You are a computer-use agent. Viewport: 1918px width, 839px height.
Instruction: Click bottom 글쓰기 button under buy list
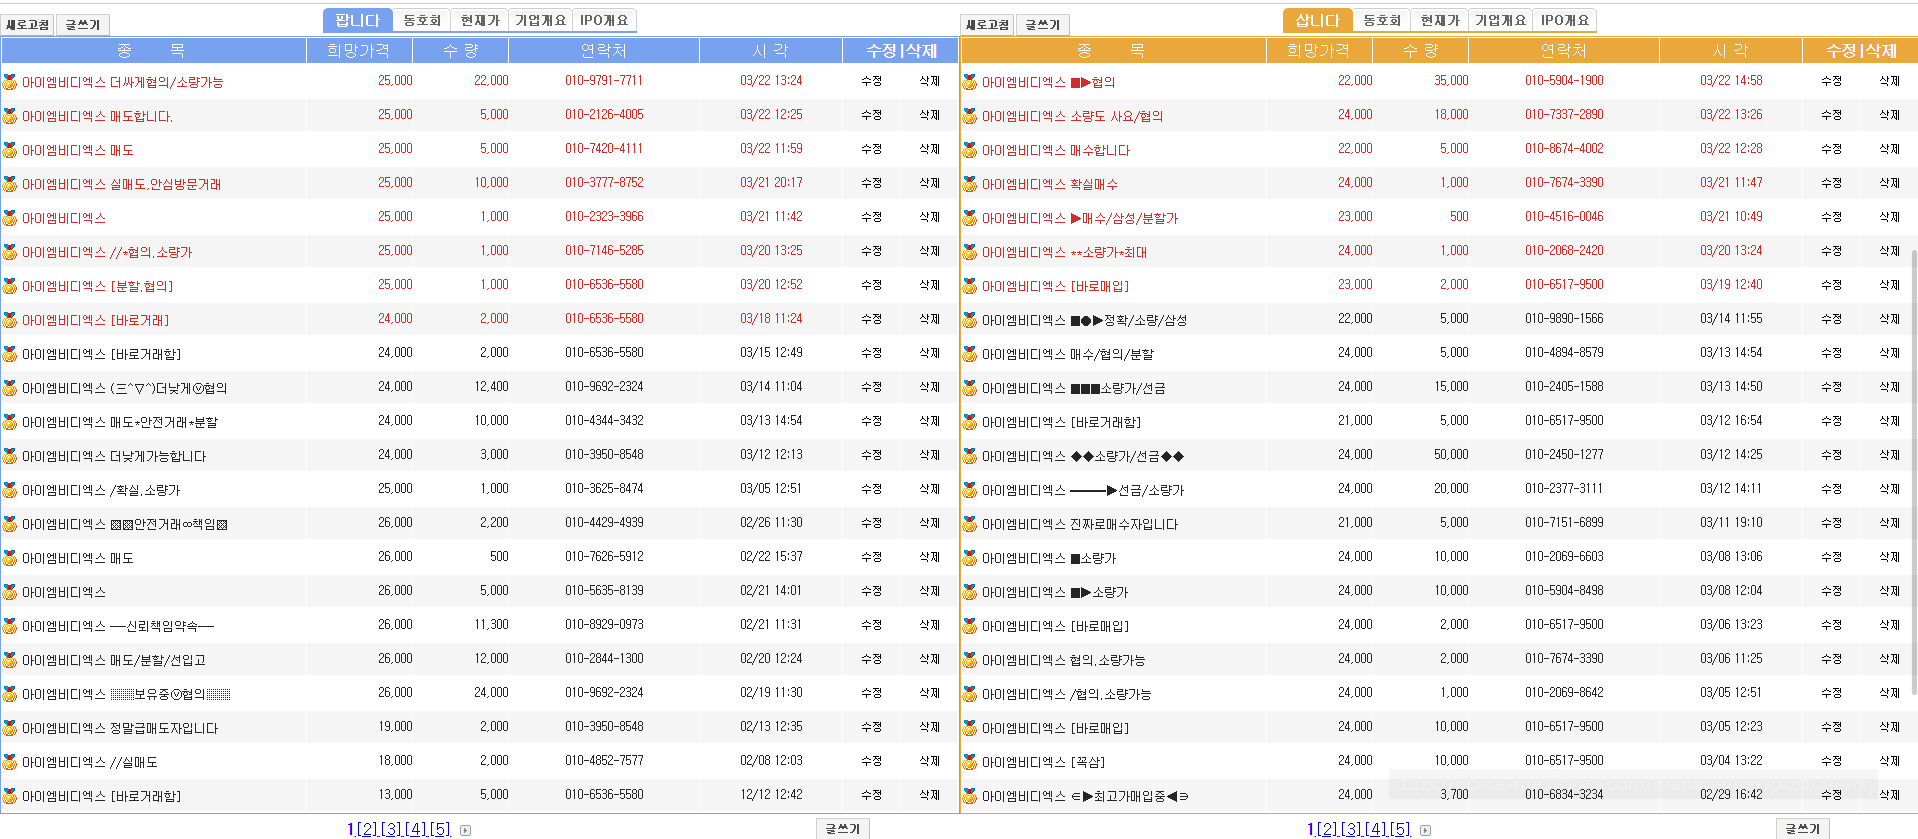pyautogui.click(x=1803, y=829)
